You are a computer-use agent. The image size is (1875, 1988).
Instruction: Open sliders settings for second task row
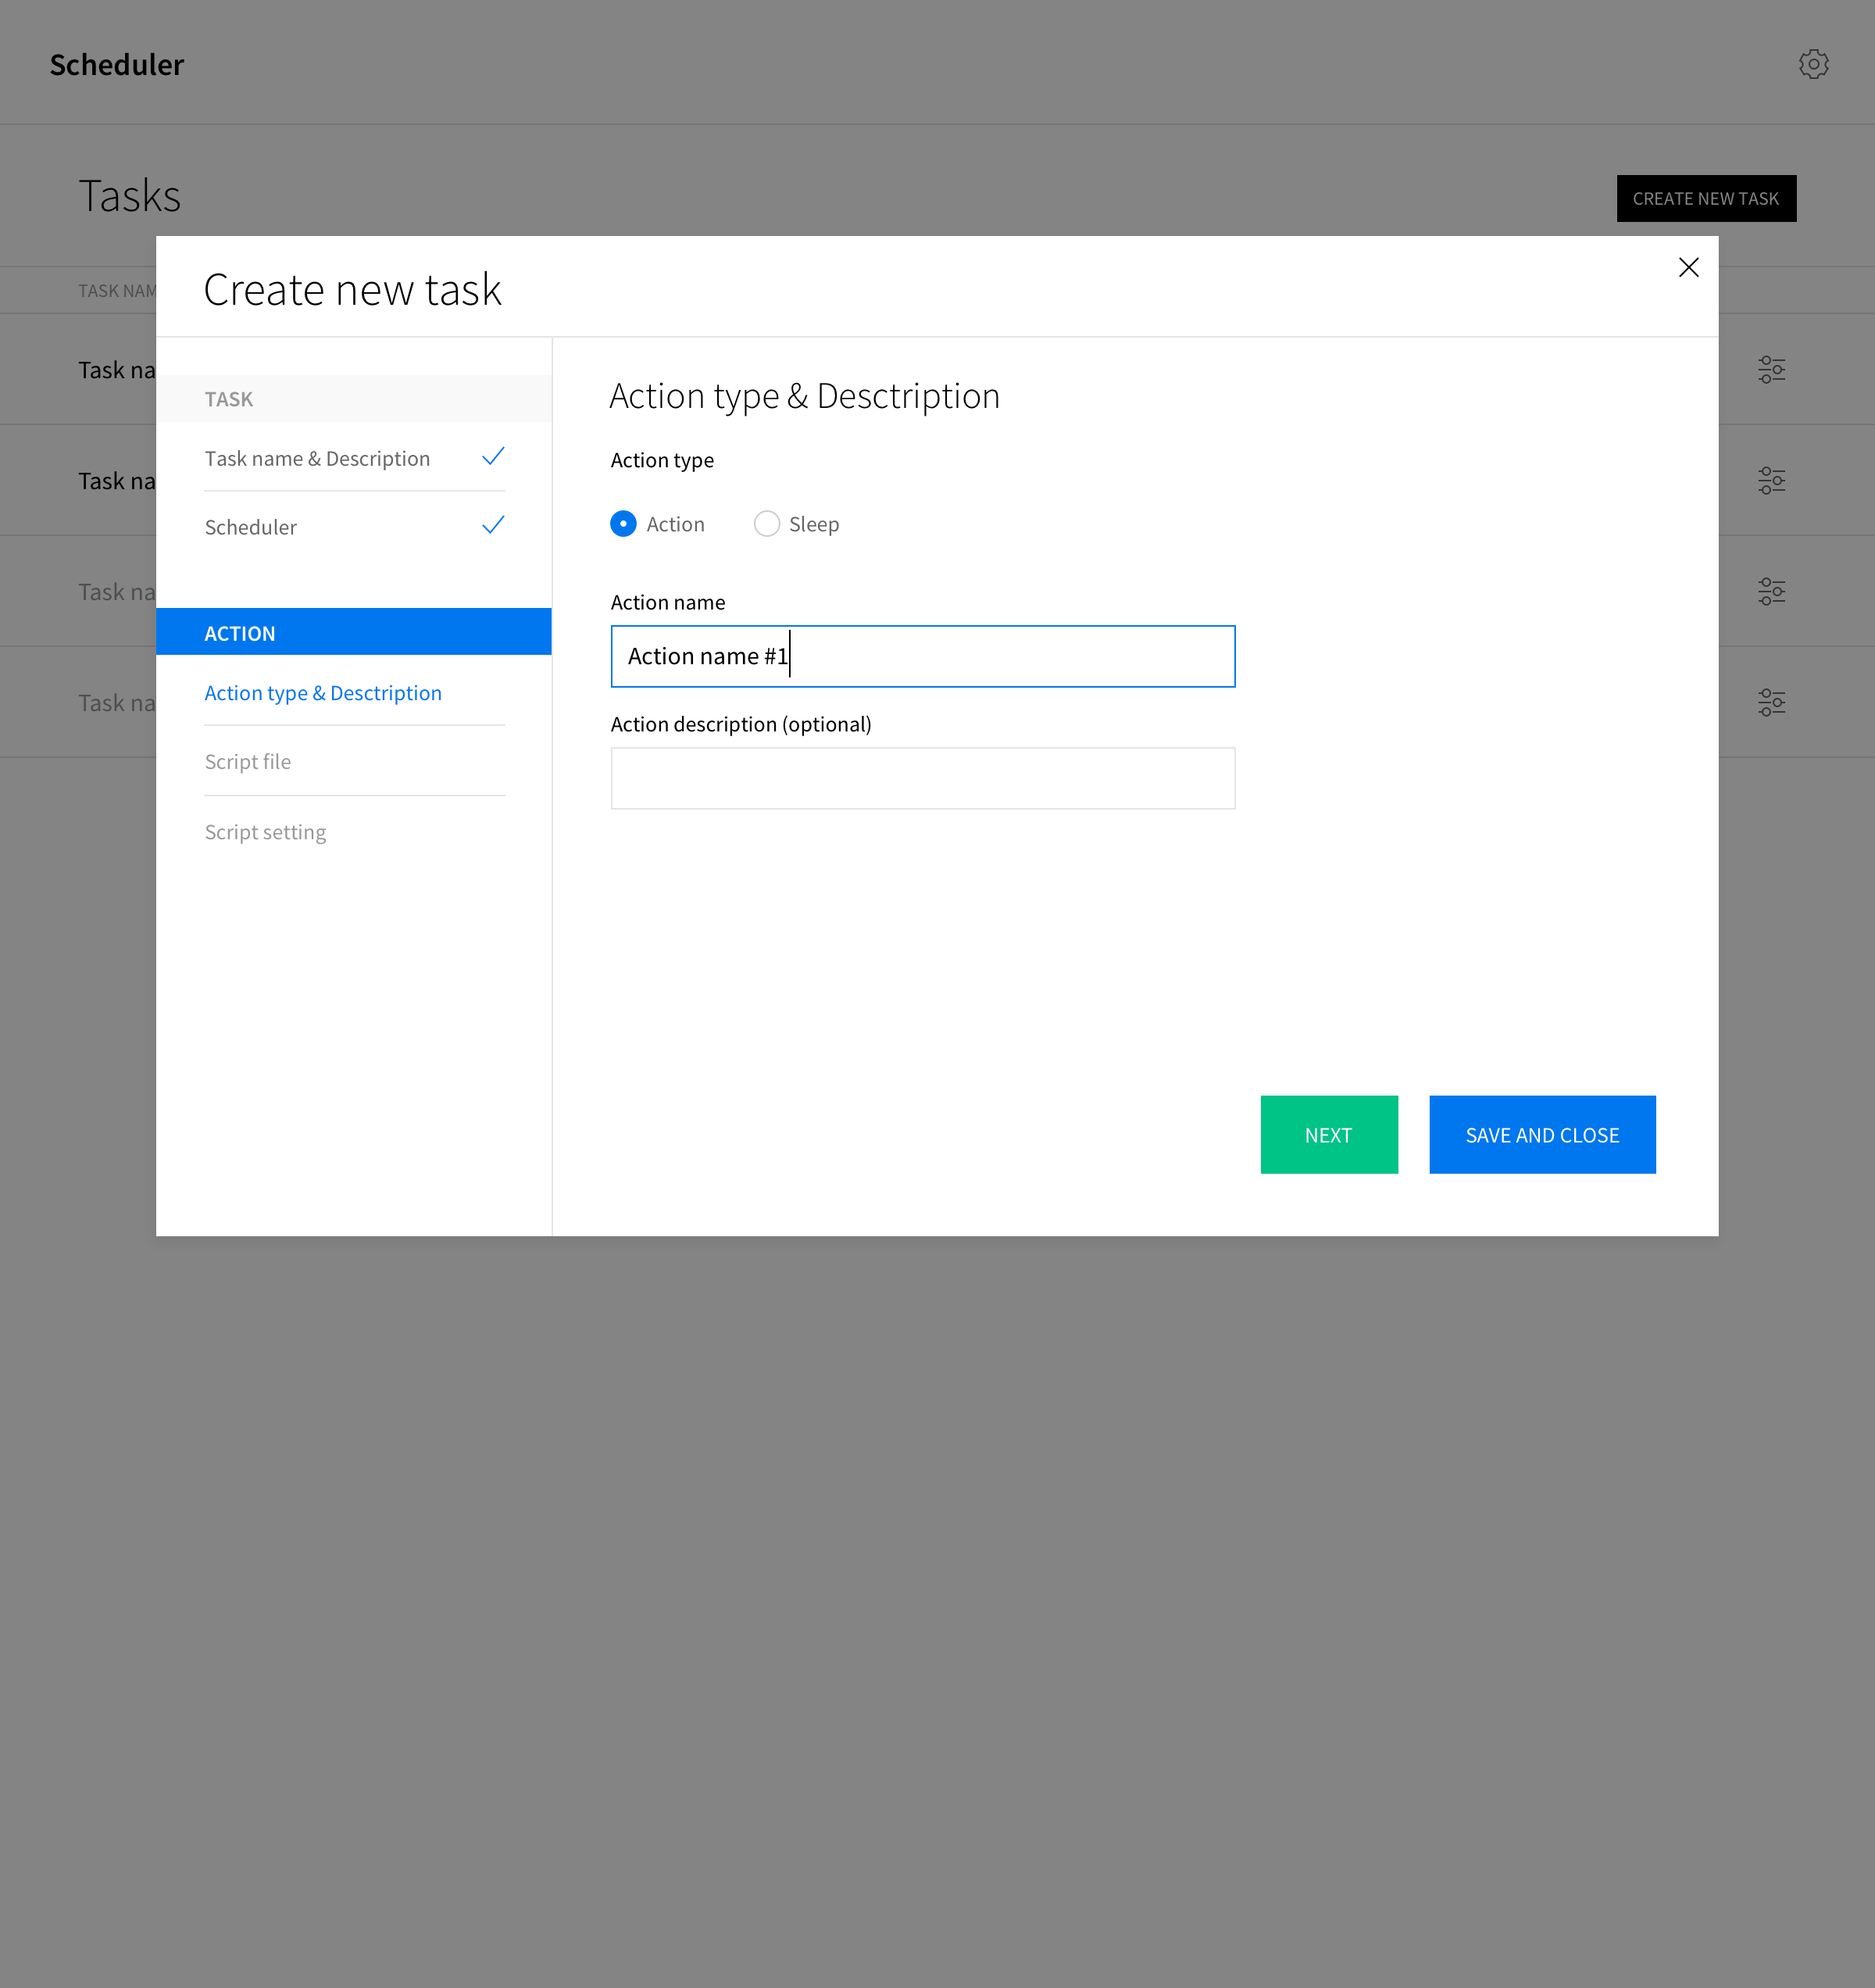(x=1771, y=480)
